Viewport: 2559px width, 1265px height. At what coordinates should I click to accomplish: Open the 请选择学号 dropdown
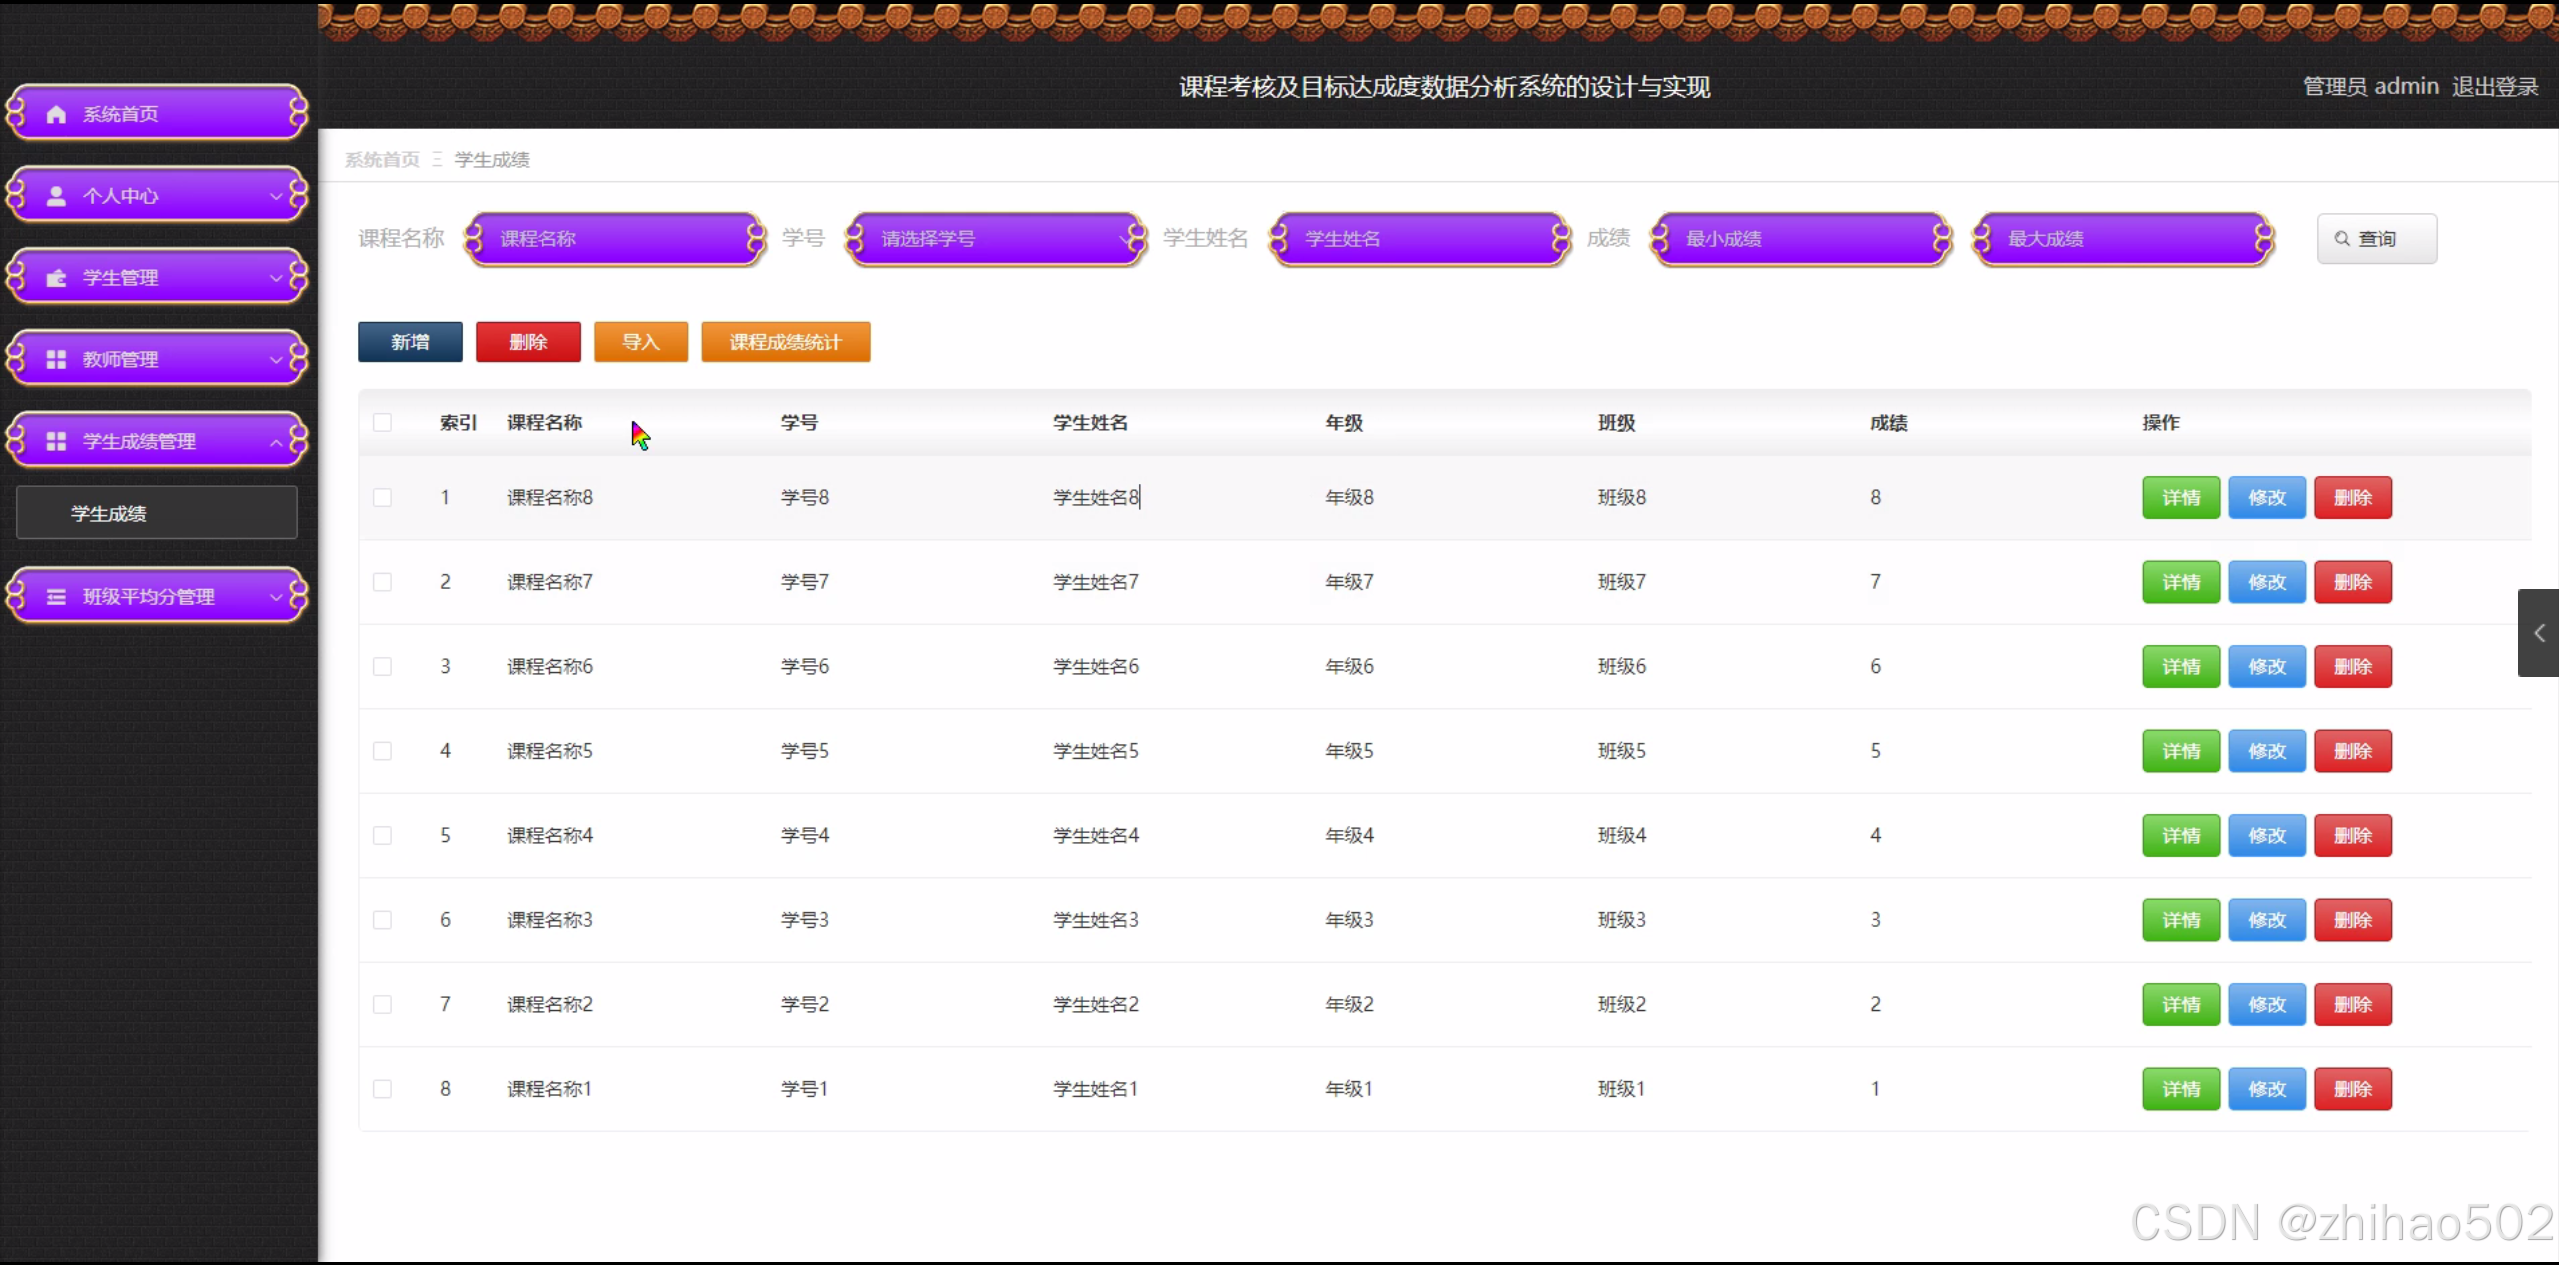tap(995, 239)
